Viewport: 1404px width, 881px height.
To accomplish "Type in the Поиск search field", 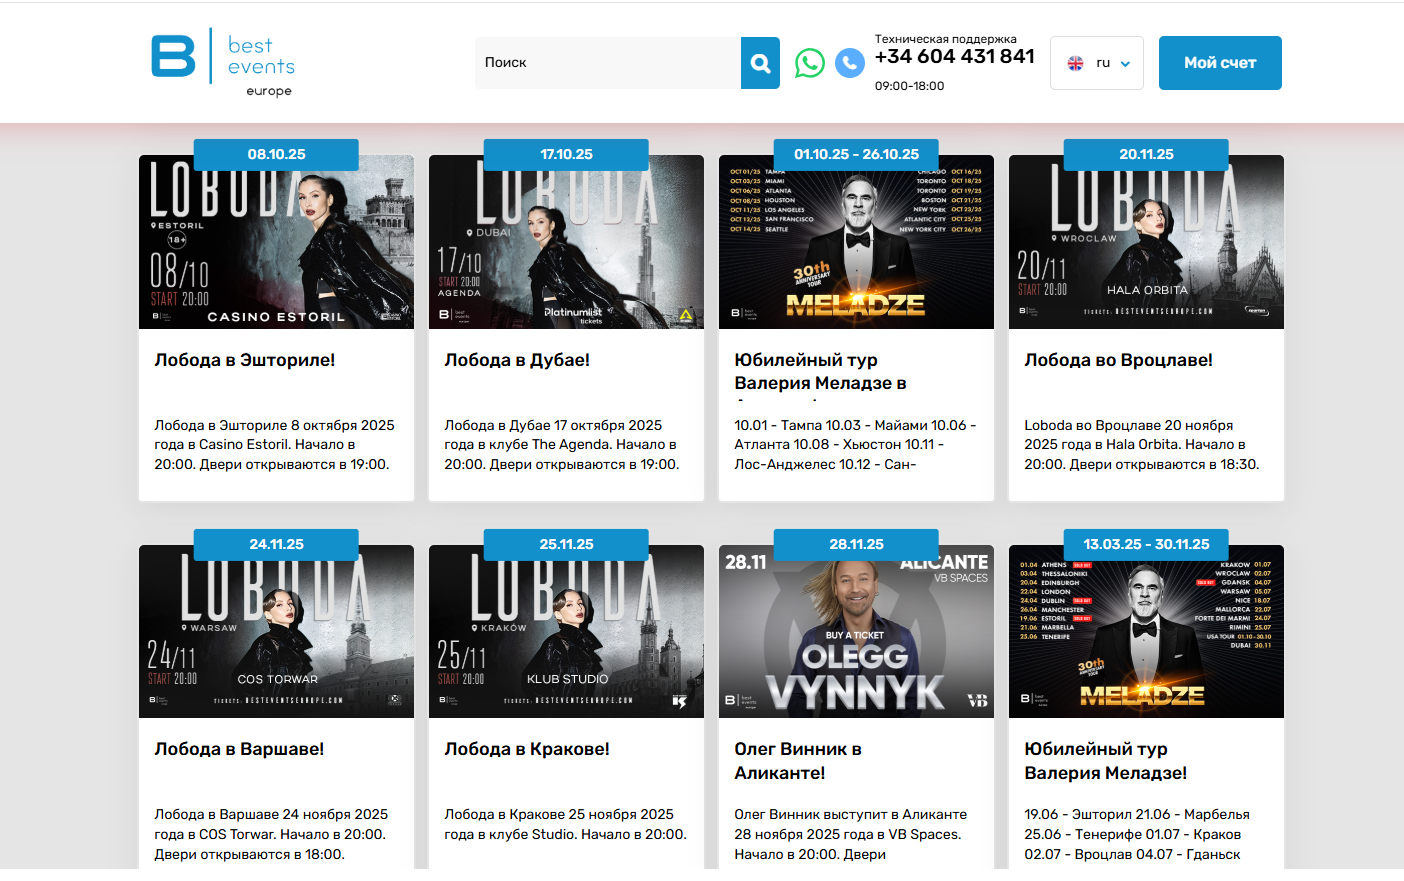I will 607,63.
